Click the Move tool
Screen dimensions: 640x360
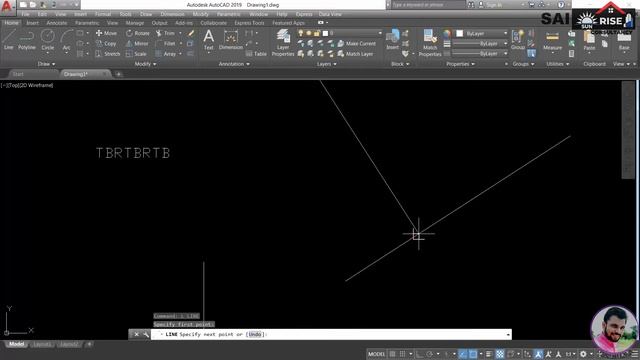coord(106,33)
